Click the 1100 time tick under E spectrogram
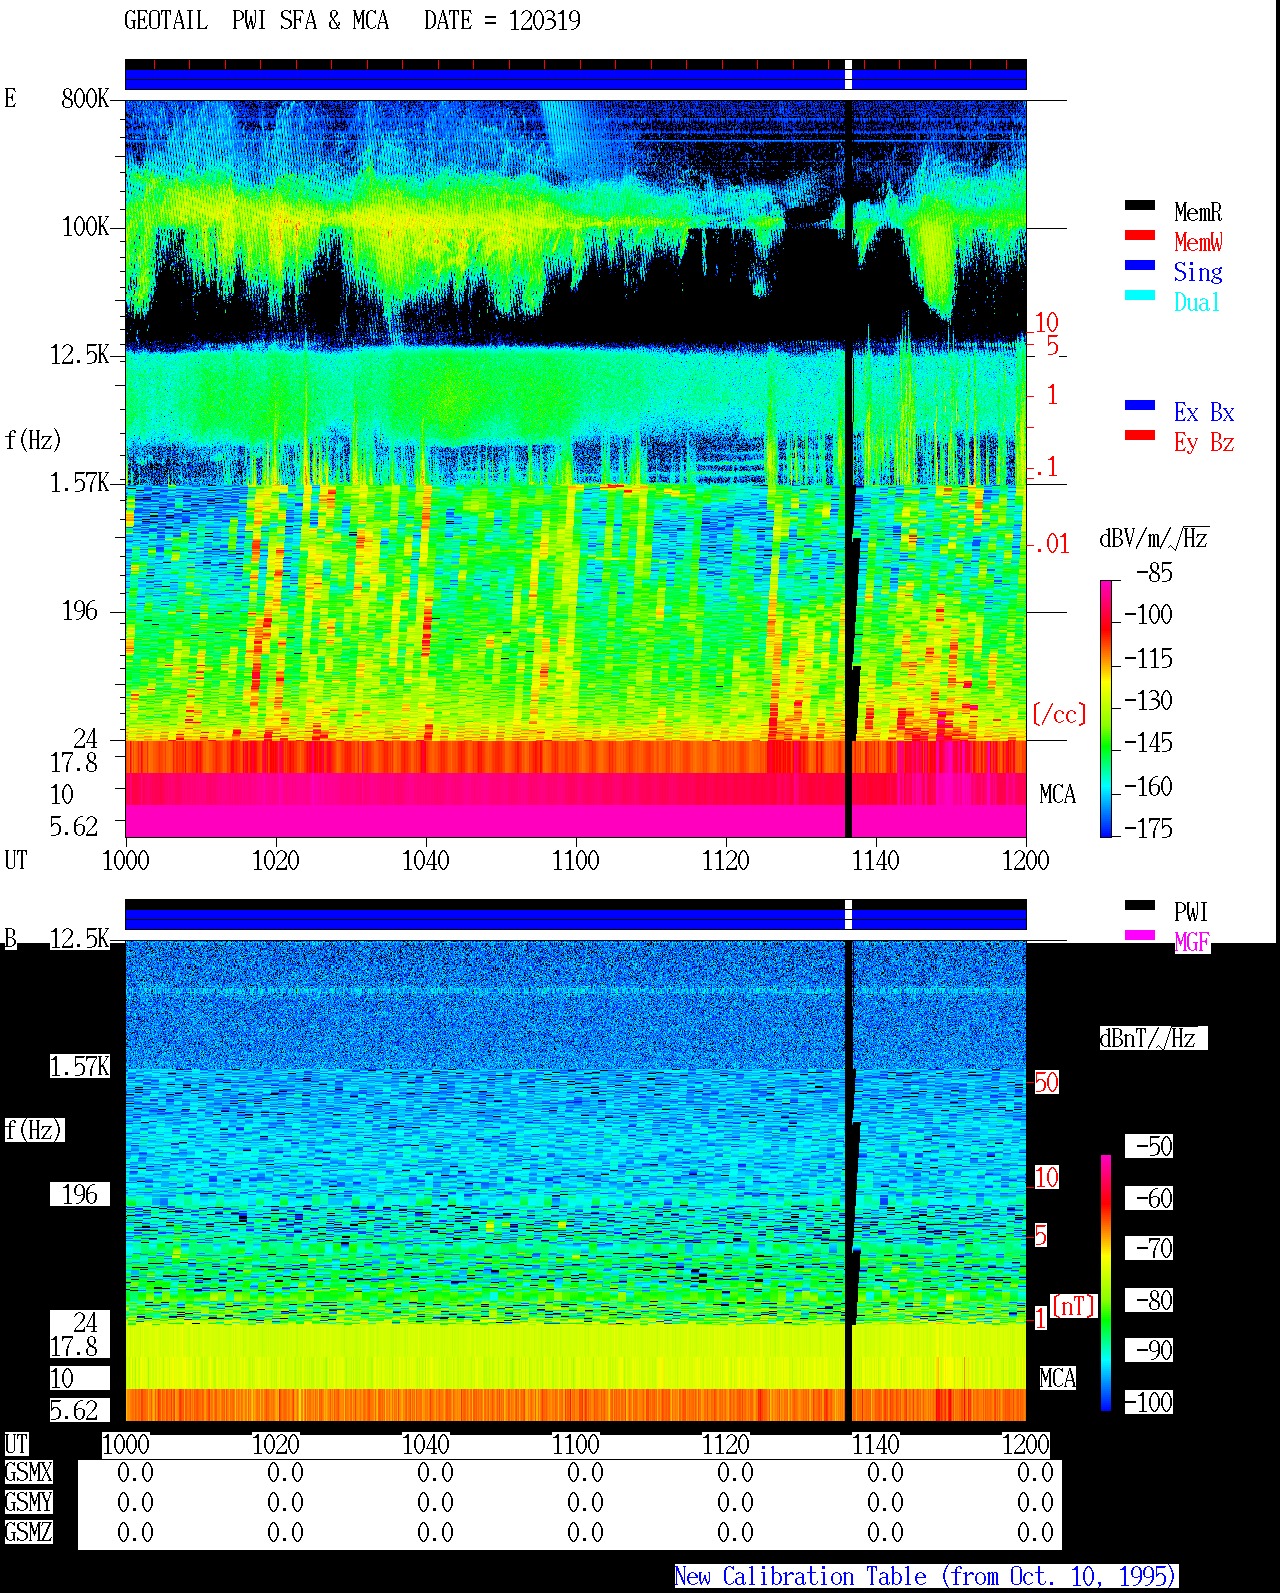This screenshot has height=1593, width=1280. [x=576, y=860]
